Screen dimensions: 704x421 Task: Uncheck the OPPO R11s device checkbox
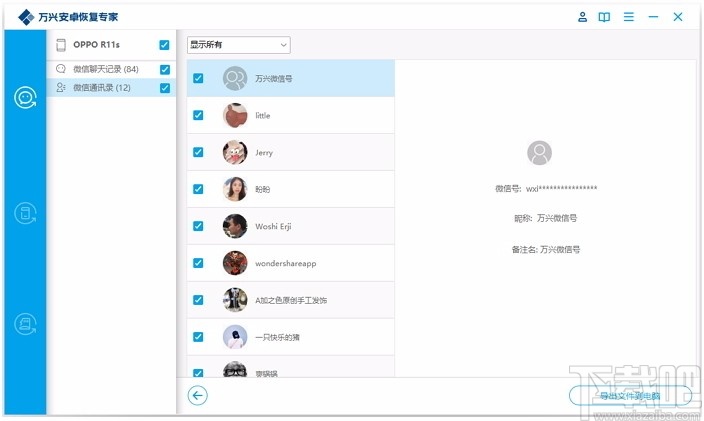pyautogui.click(x=164, y=45)
